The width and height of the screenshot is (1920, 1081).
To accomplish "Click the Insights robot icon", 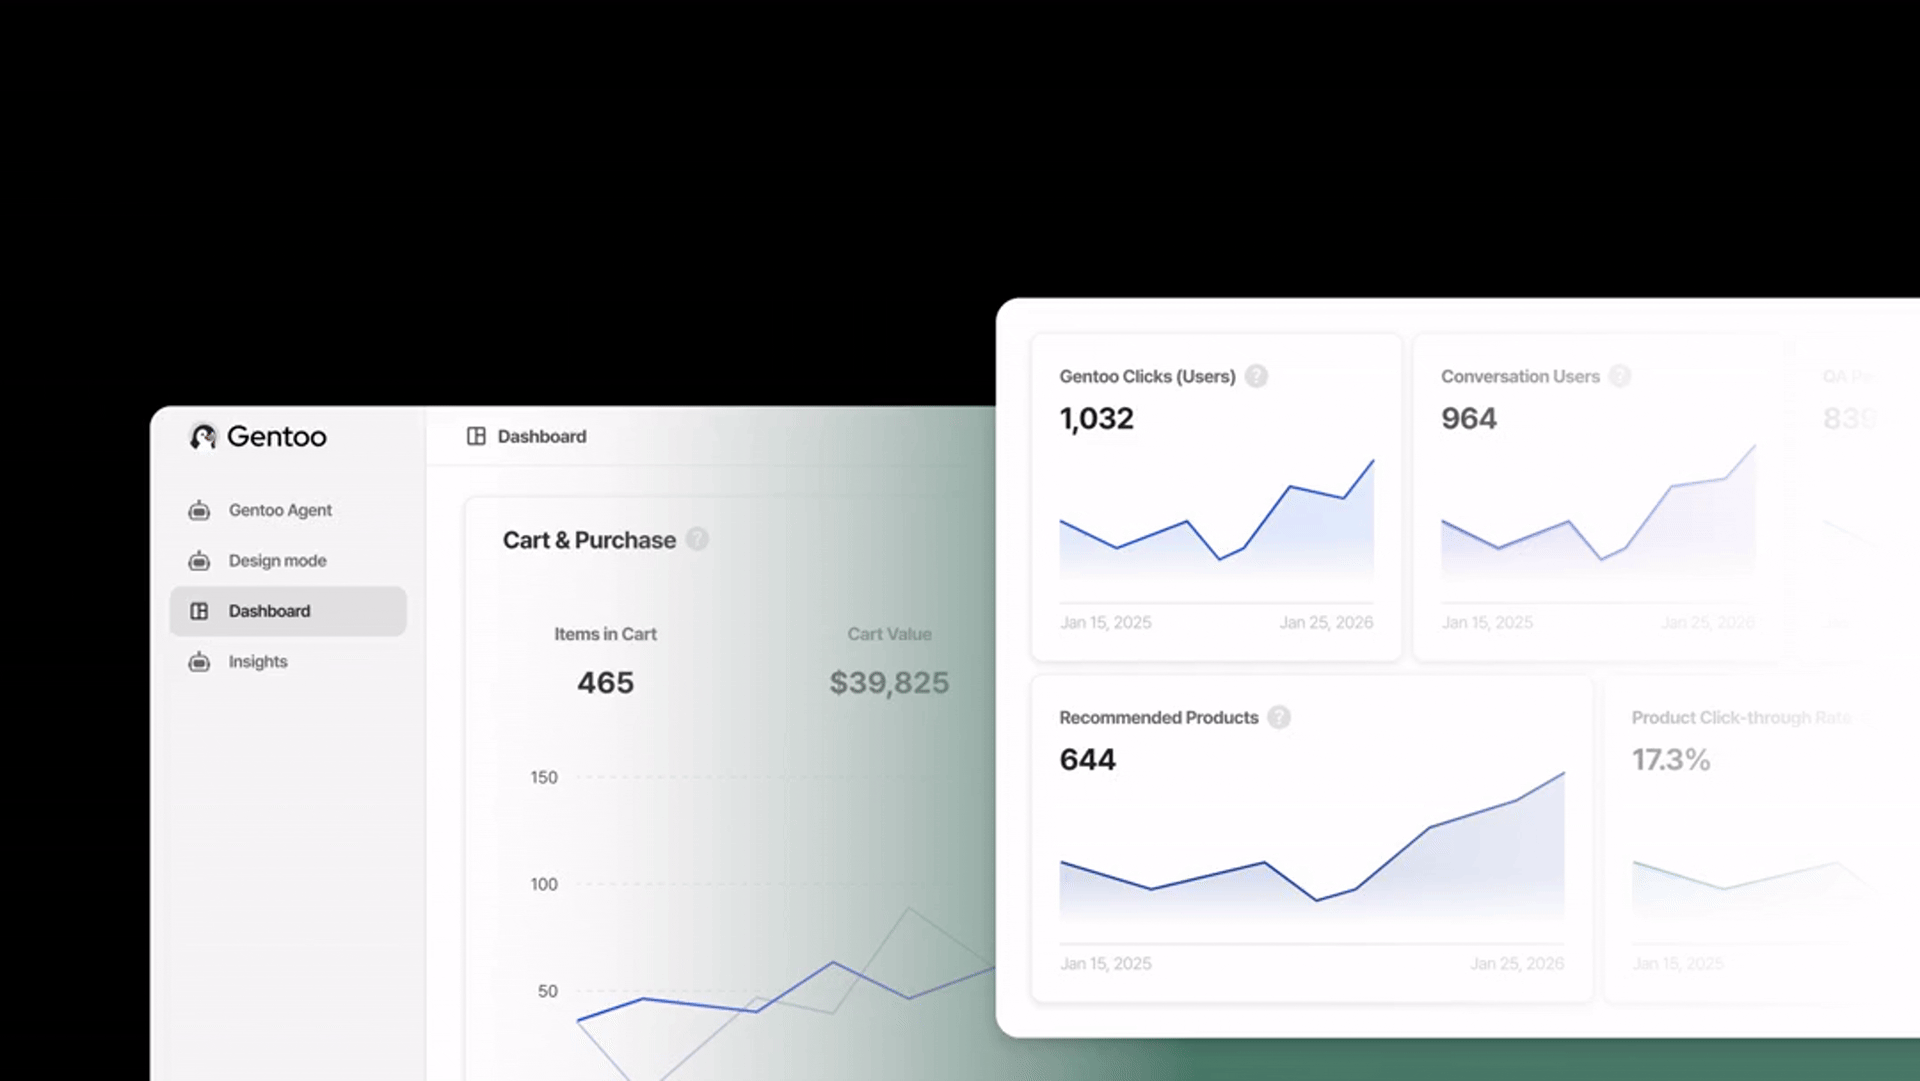I will click(x=199, y=662).
